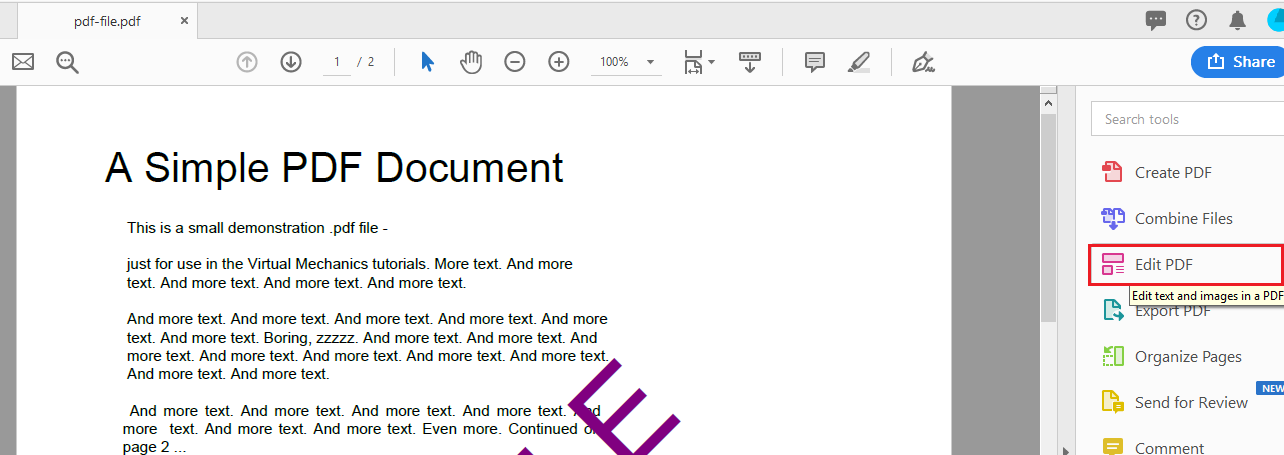Open the Combine Files tool
The height and width of the screenshot is (455, 1284).
(1186, 219)
